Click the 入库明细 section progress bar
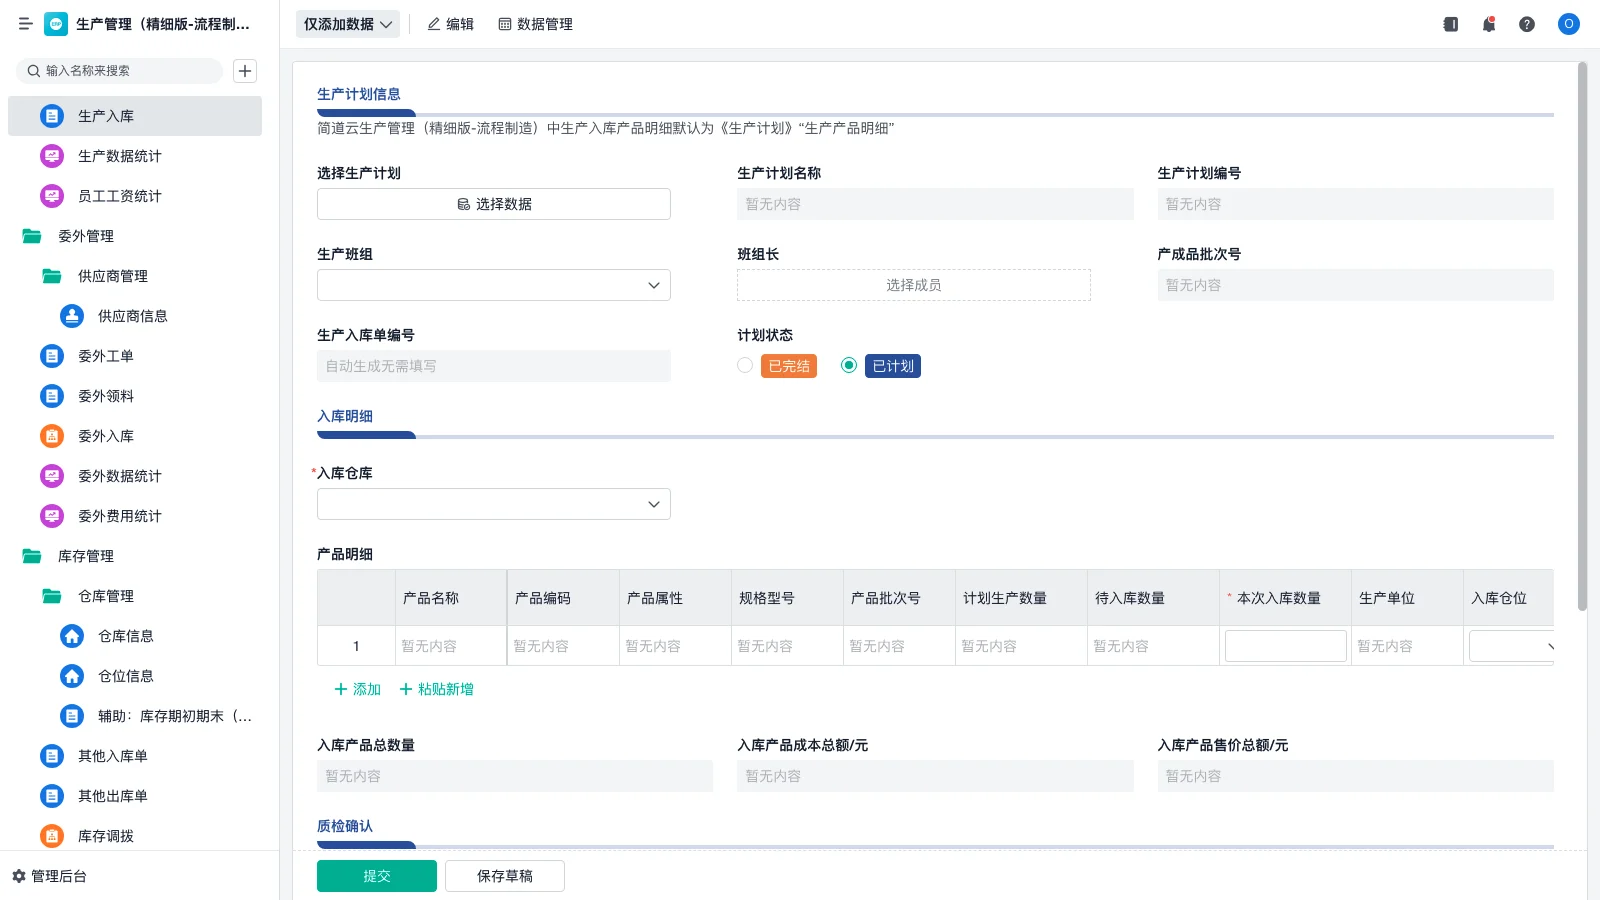1600x900 pixels. 366,435
